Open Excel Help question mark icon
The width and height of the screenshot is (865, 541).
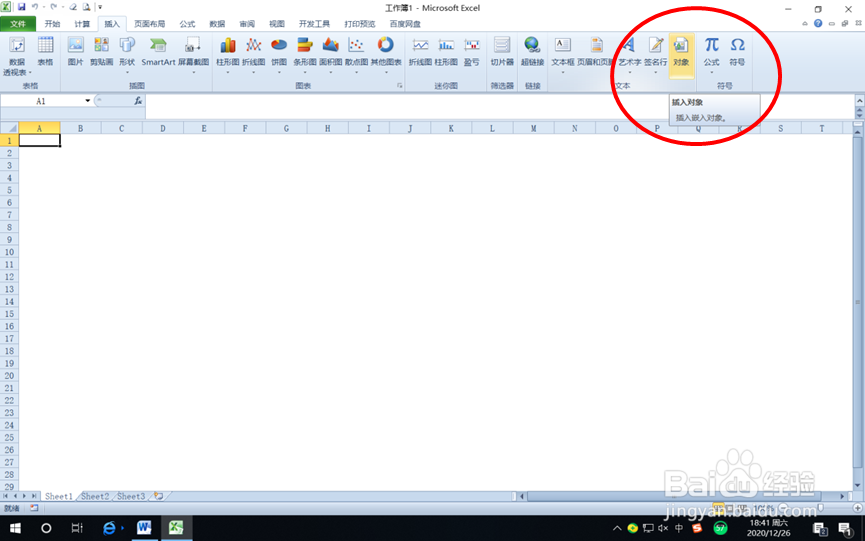818,23
